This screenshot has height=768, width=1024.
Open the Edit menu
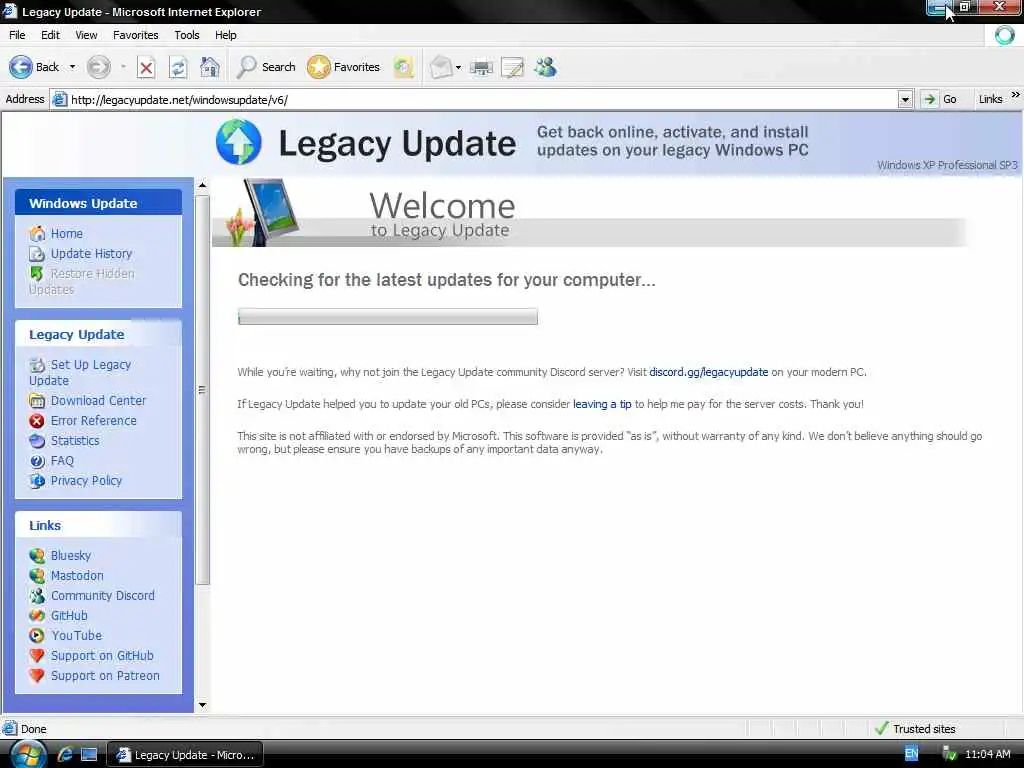[50, 35]
